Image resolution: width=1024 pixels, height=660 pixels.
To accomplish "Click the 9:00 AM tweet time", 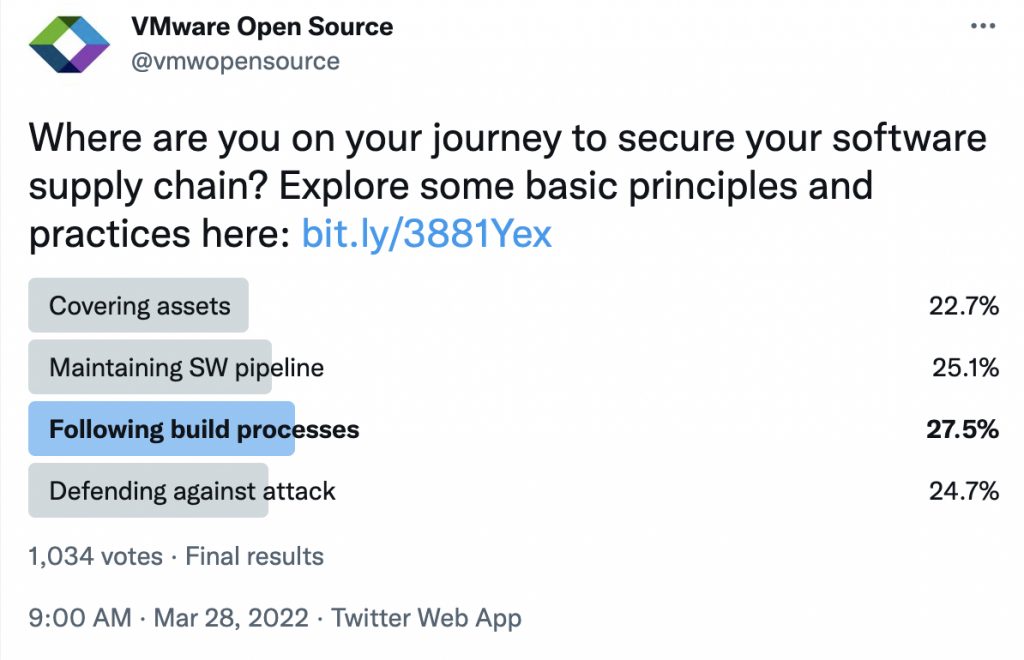I will (80, 618).
